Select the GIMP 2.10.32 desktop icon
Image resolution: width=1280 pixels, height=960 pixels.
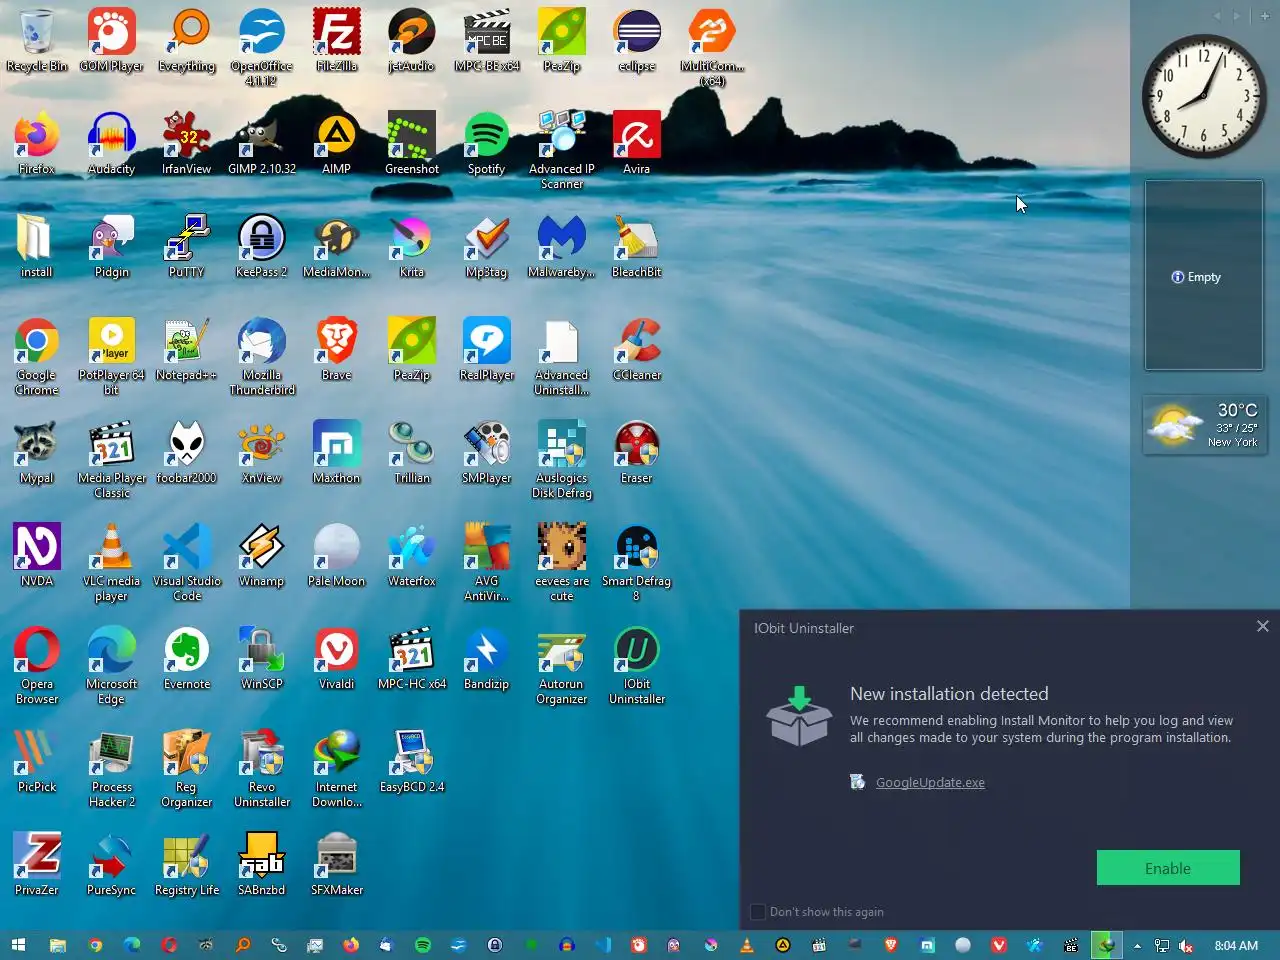pyautogui.click(x=262, y=144)
